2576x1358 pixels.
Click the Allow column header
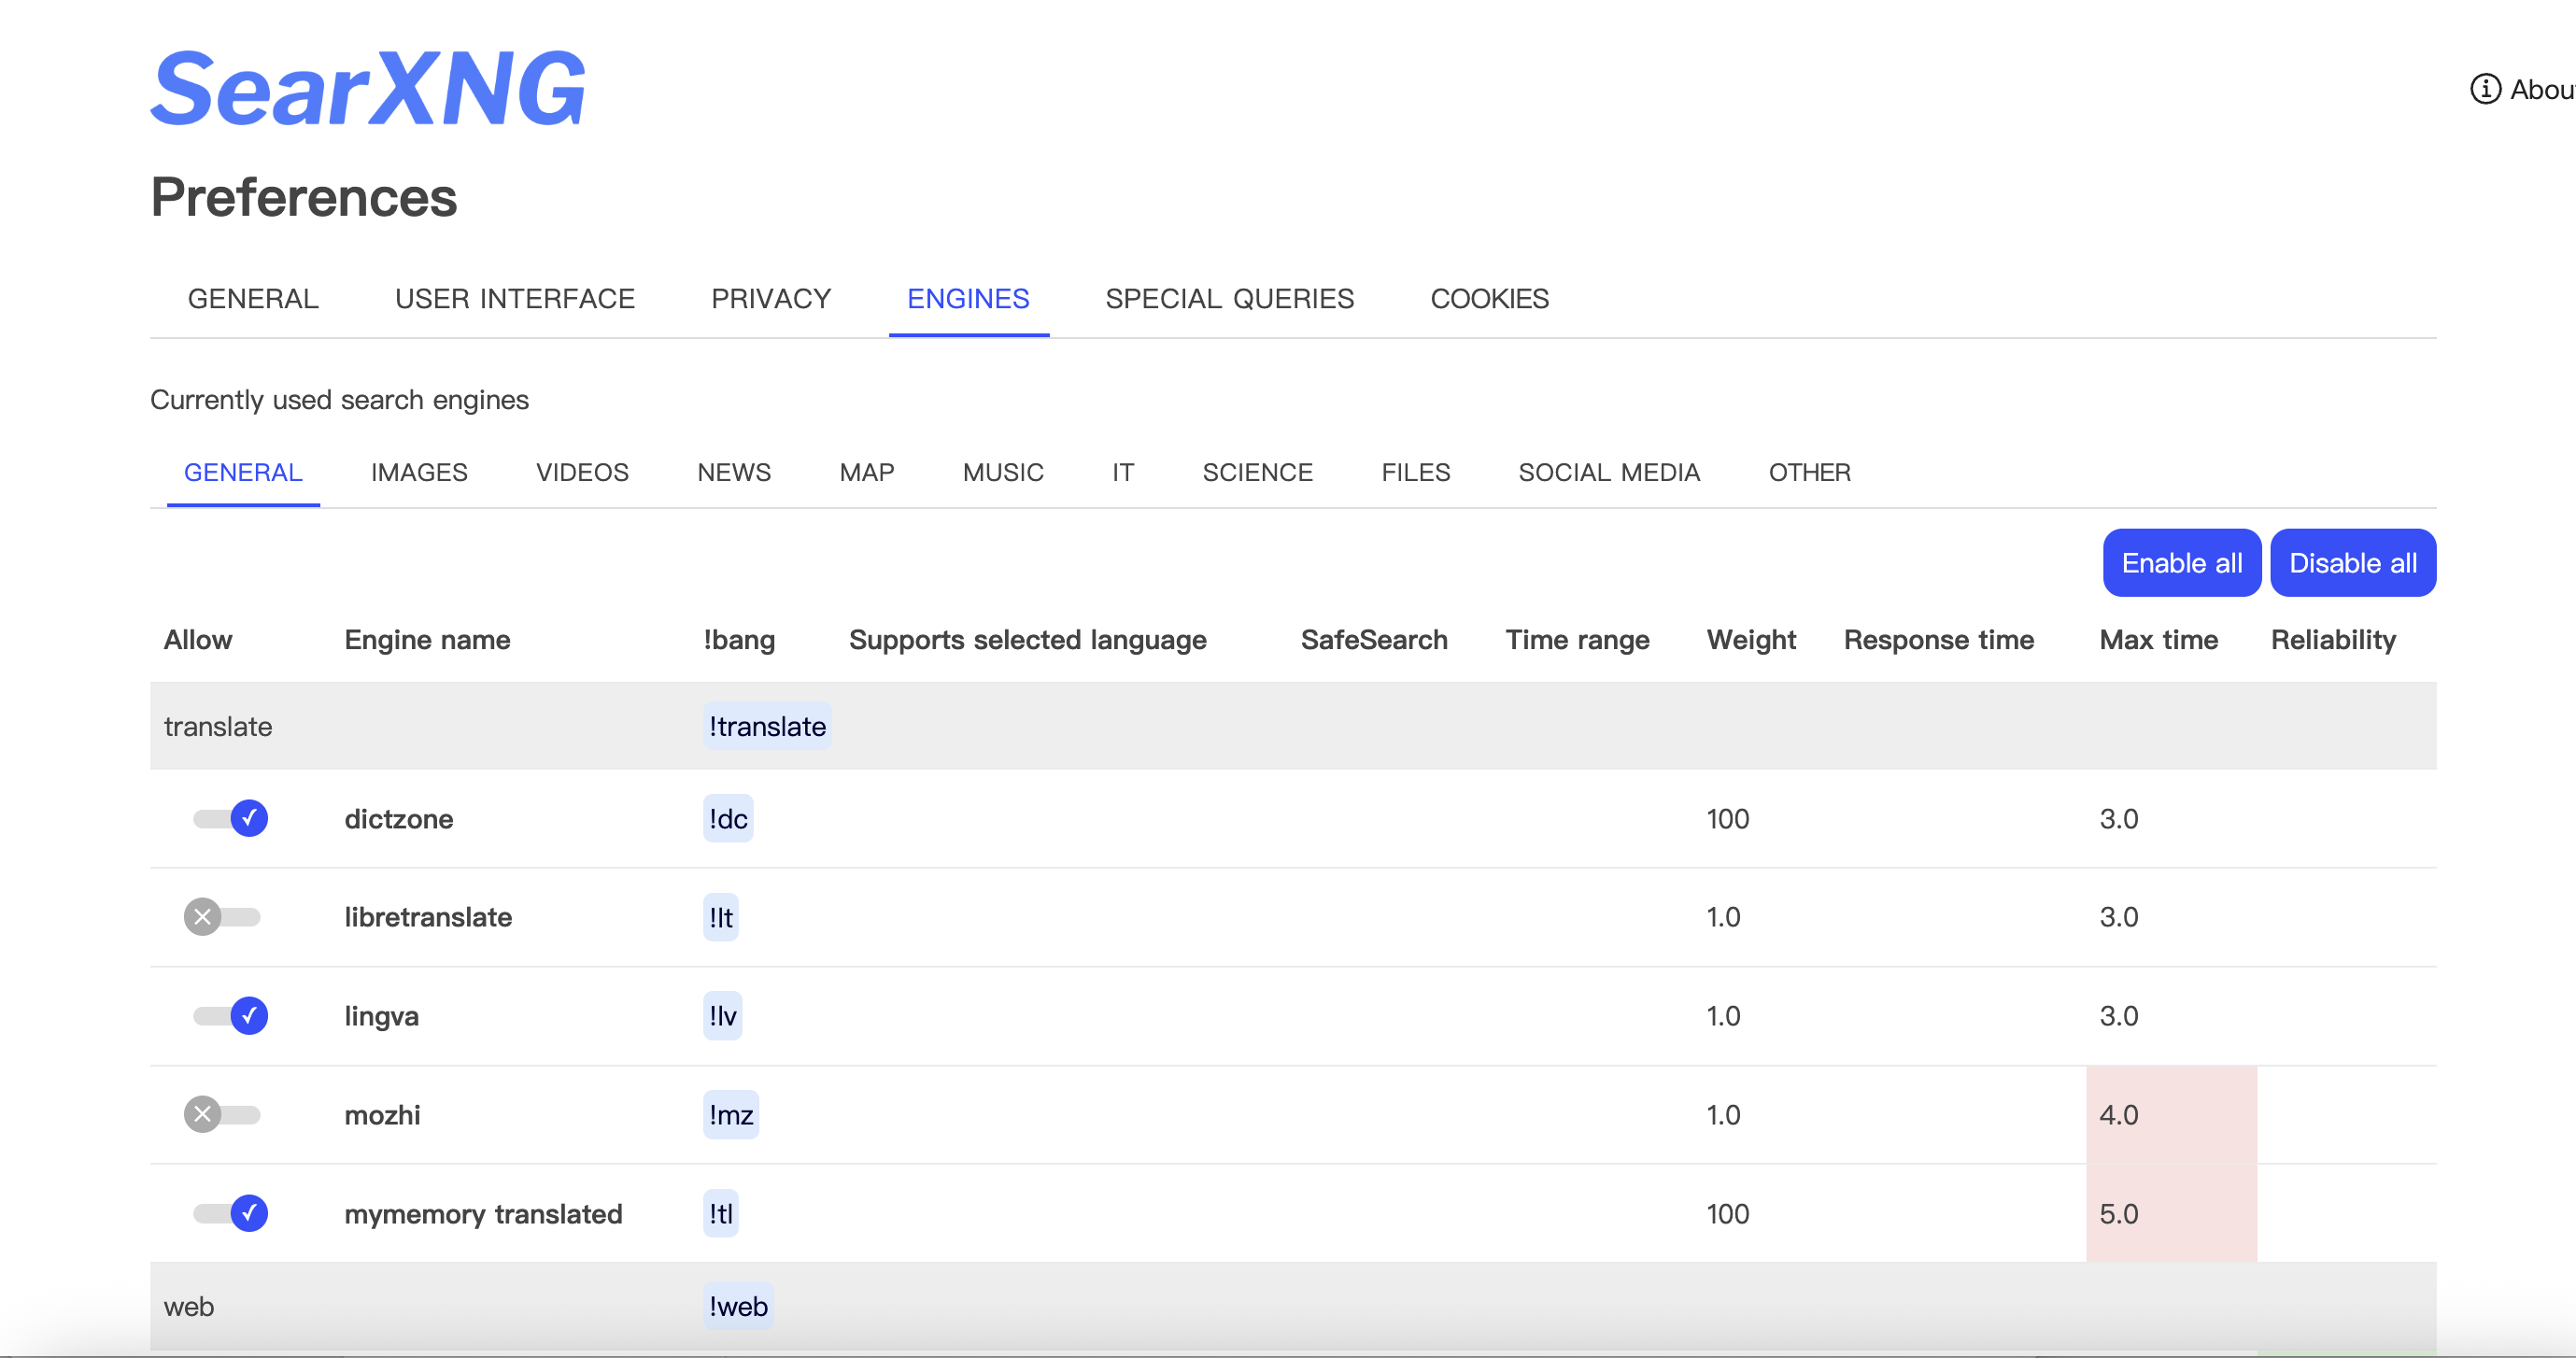click(x=197, y=639)
